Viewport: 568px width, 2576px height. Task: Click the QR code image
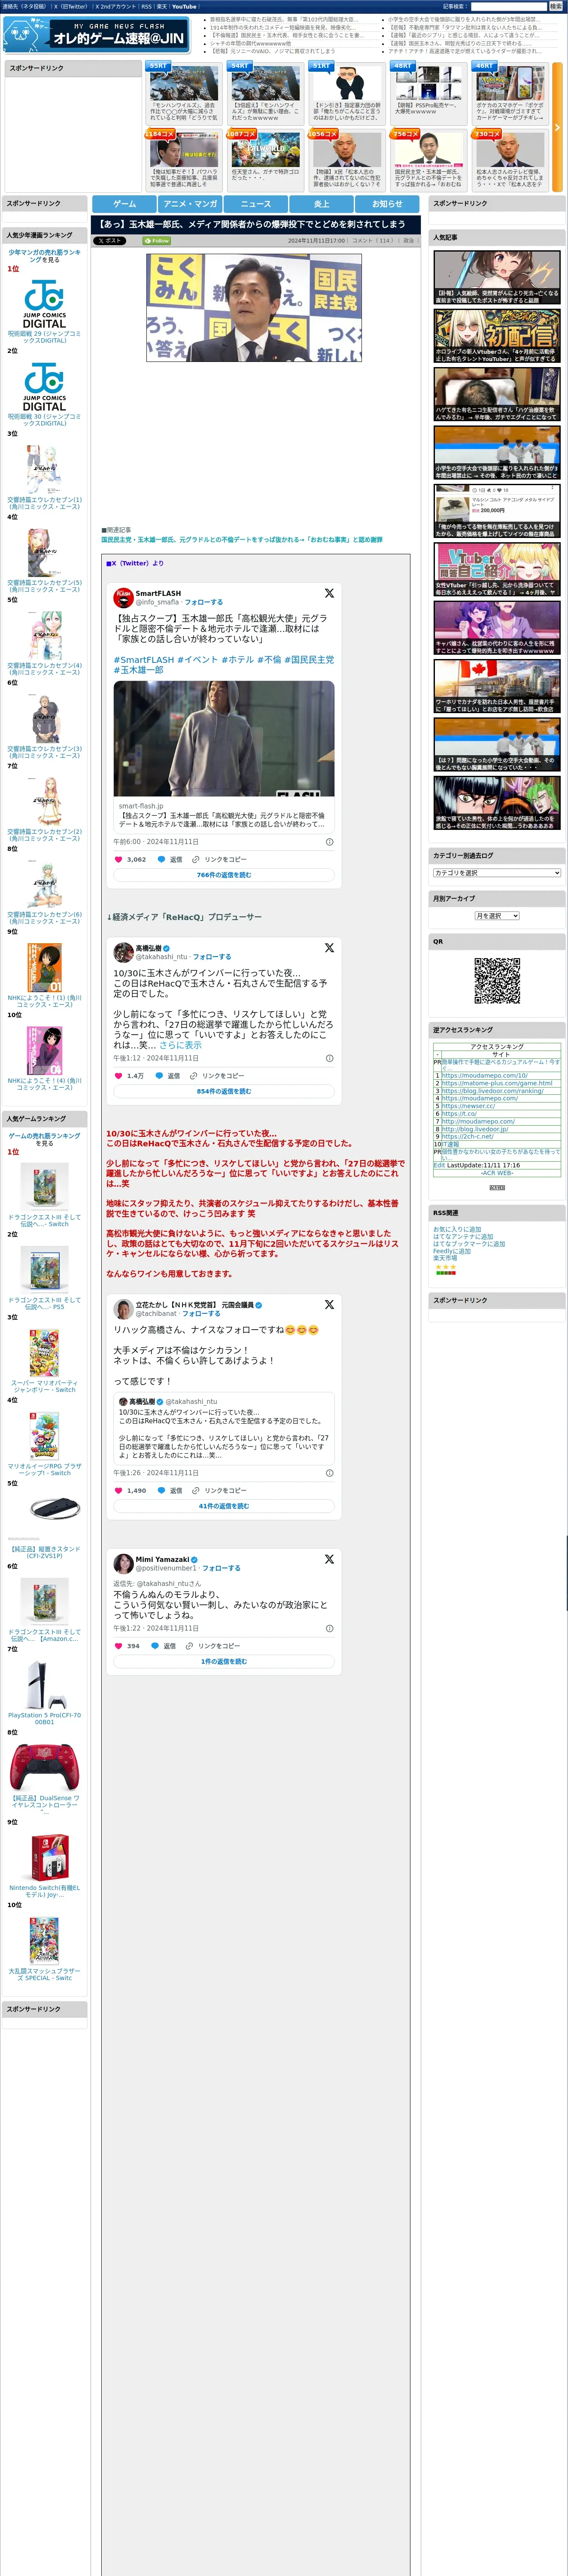click(x=497, y=980)
